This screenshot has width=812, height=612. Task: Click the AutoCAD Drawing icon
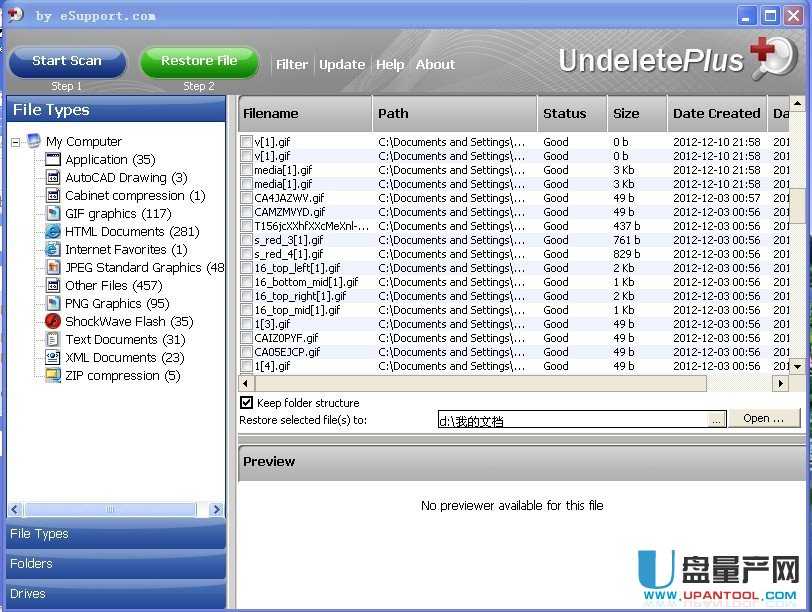pyautogui.click(x=53, y=178)
